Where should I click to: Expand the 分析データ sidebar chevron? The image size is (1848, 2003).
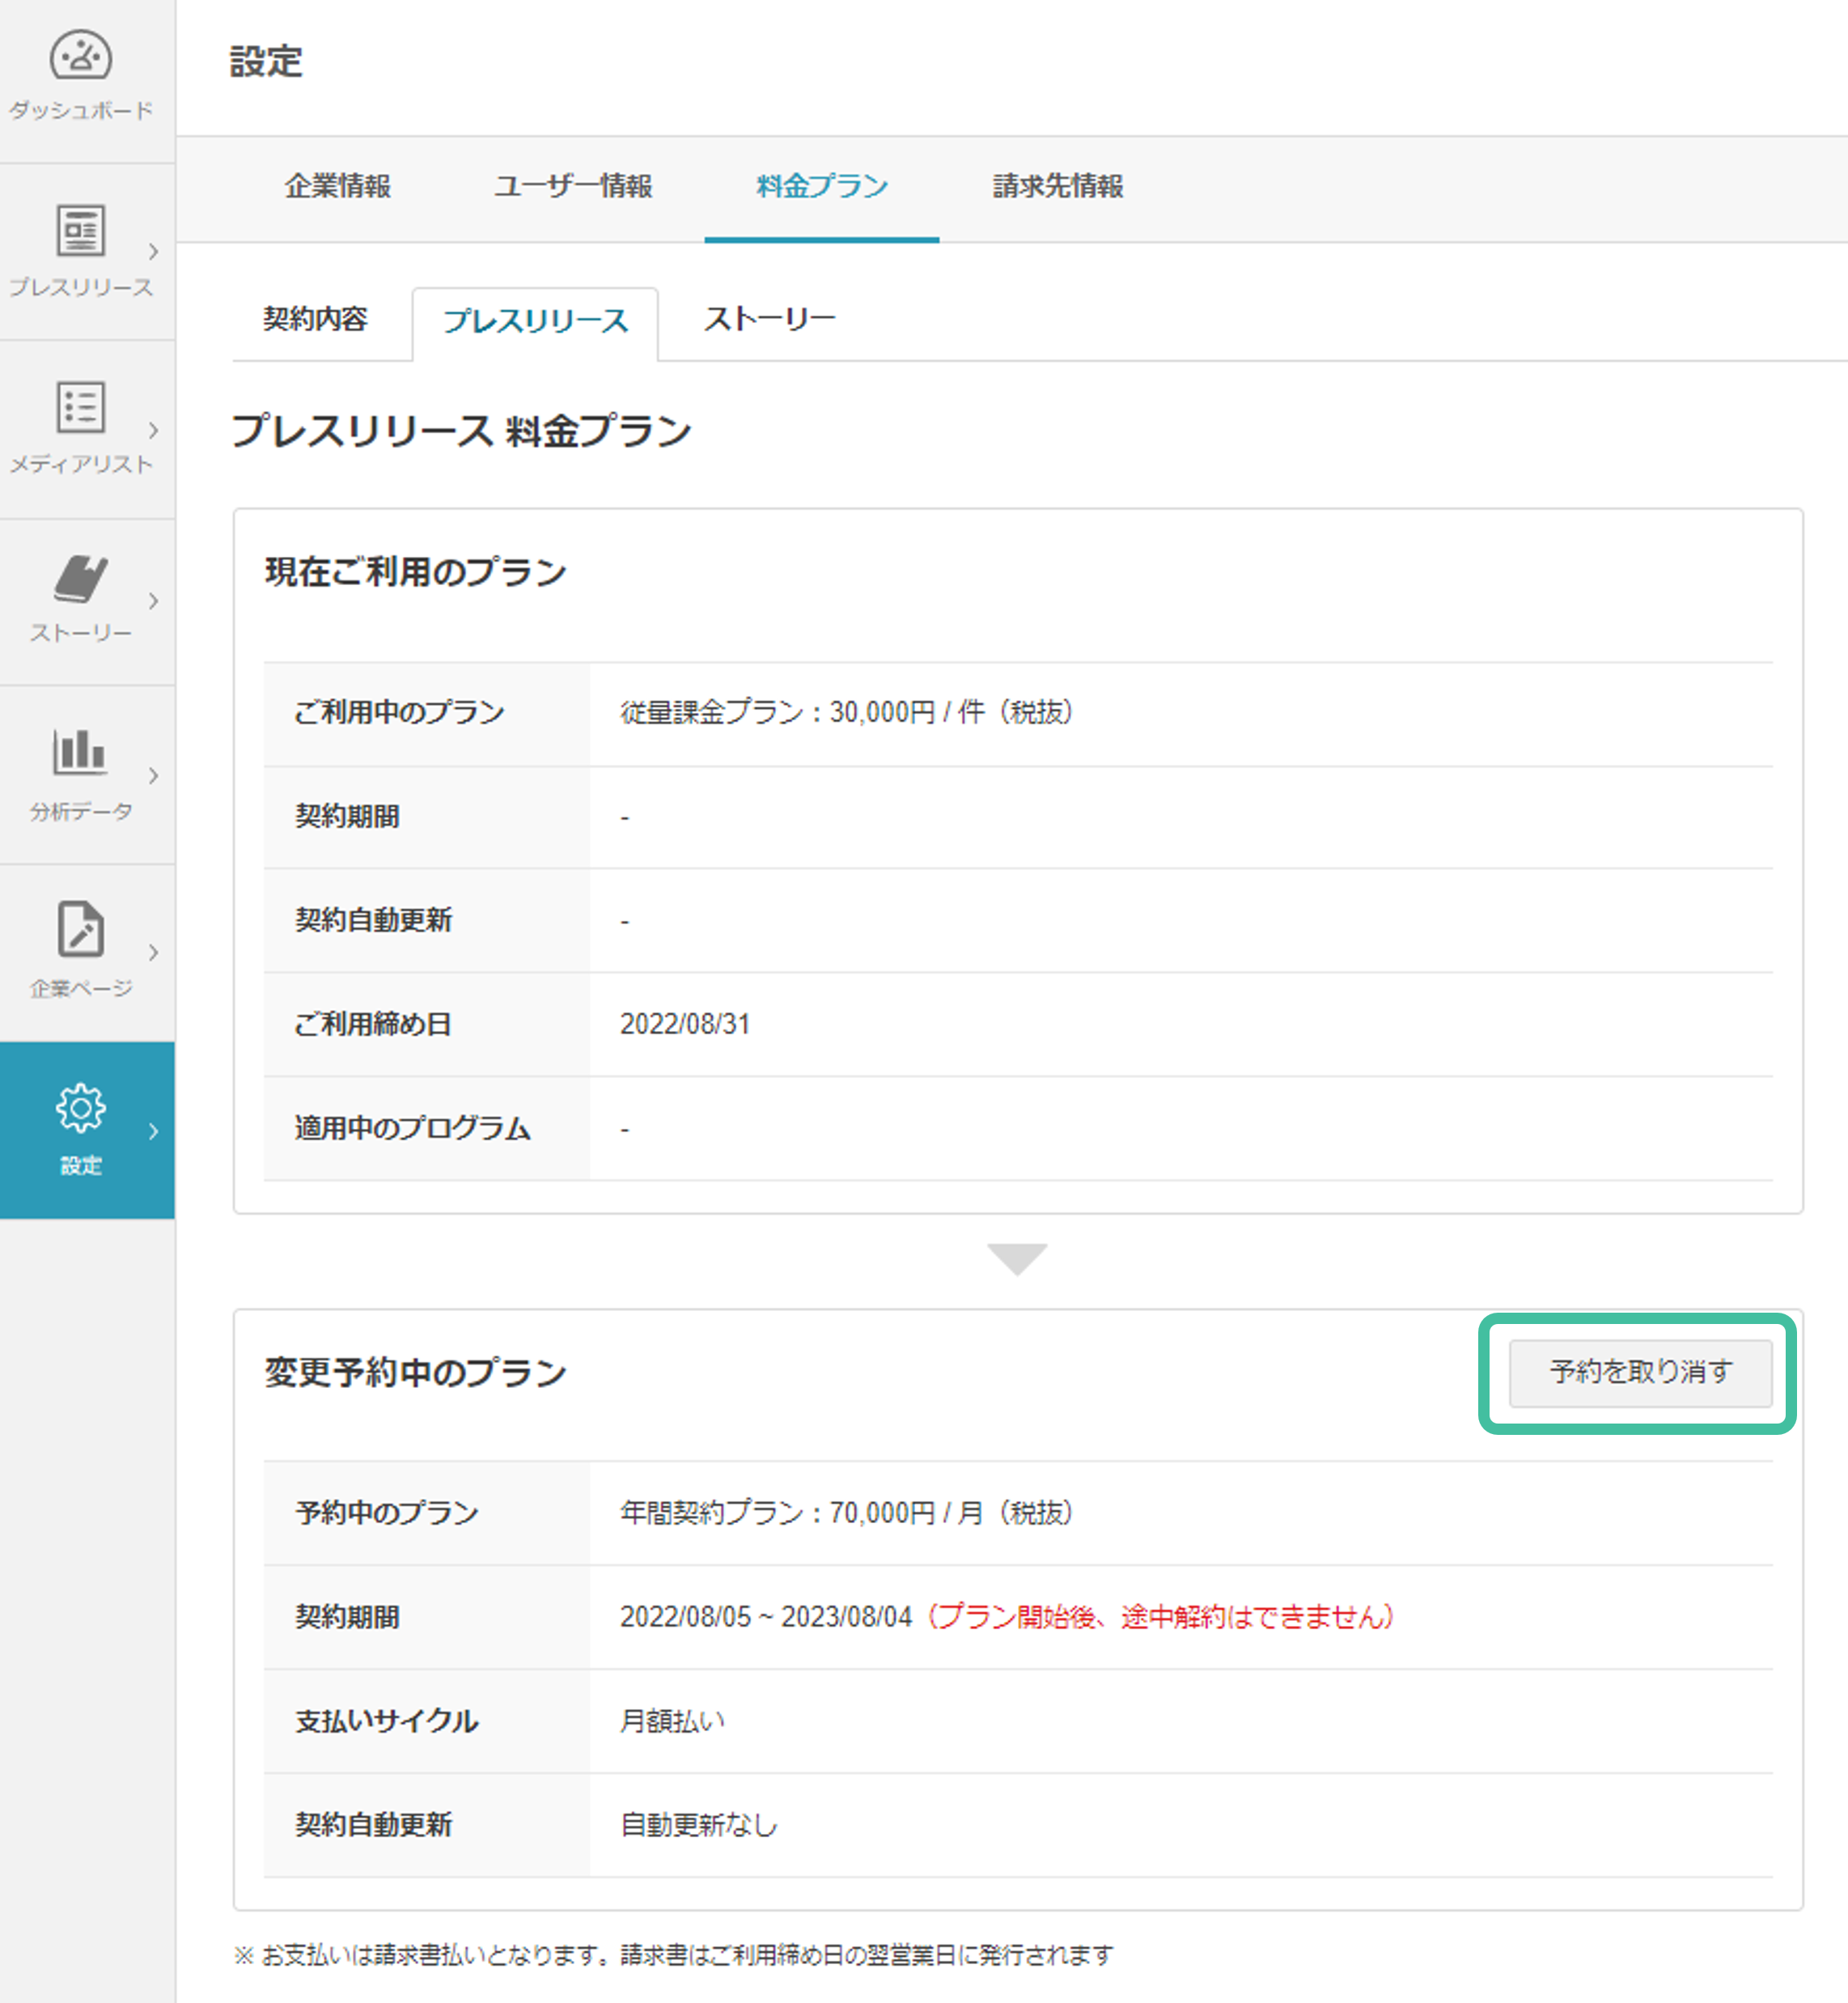coord(153,775)
